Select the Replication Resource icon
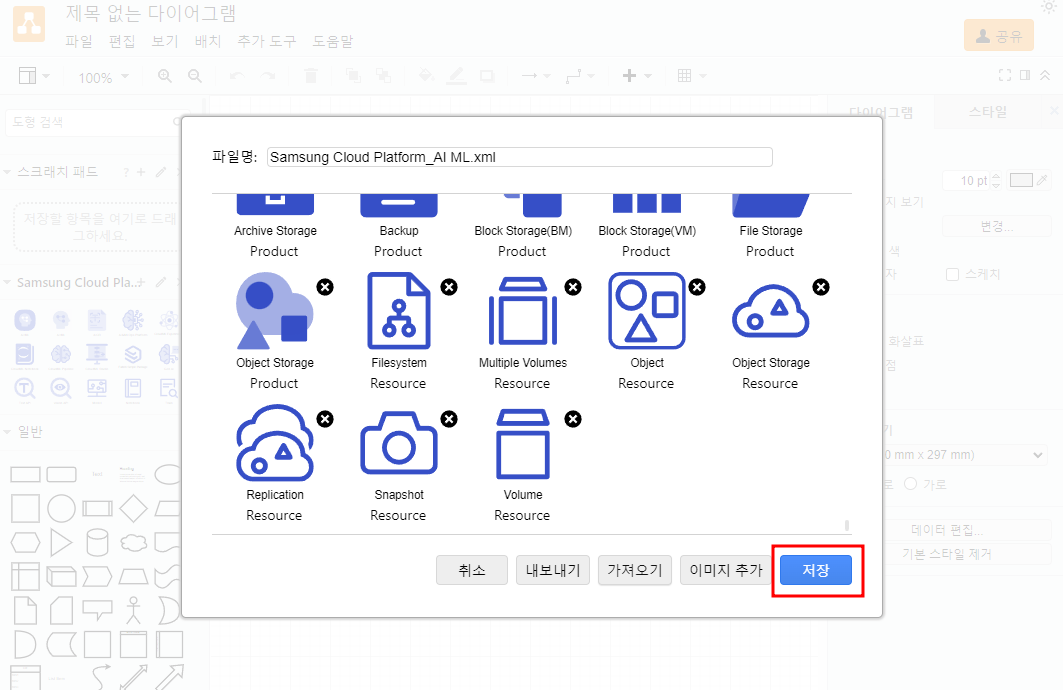Image resolution: width=1063 pixels, height=690 pixels. [275, 443]
